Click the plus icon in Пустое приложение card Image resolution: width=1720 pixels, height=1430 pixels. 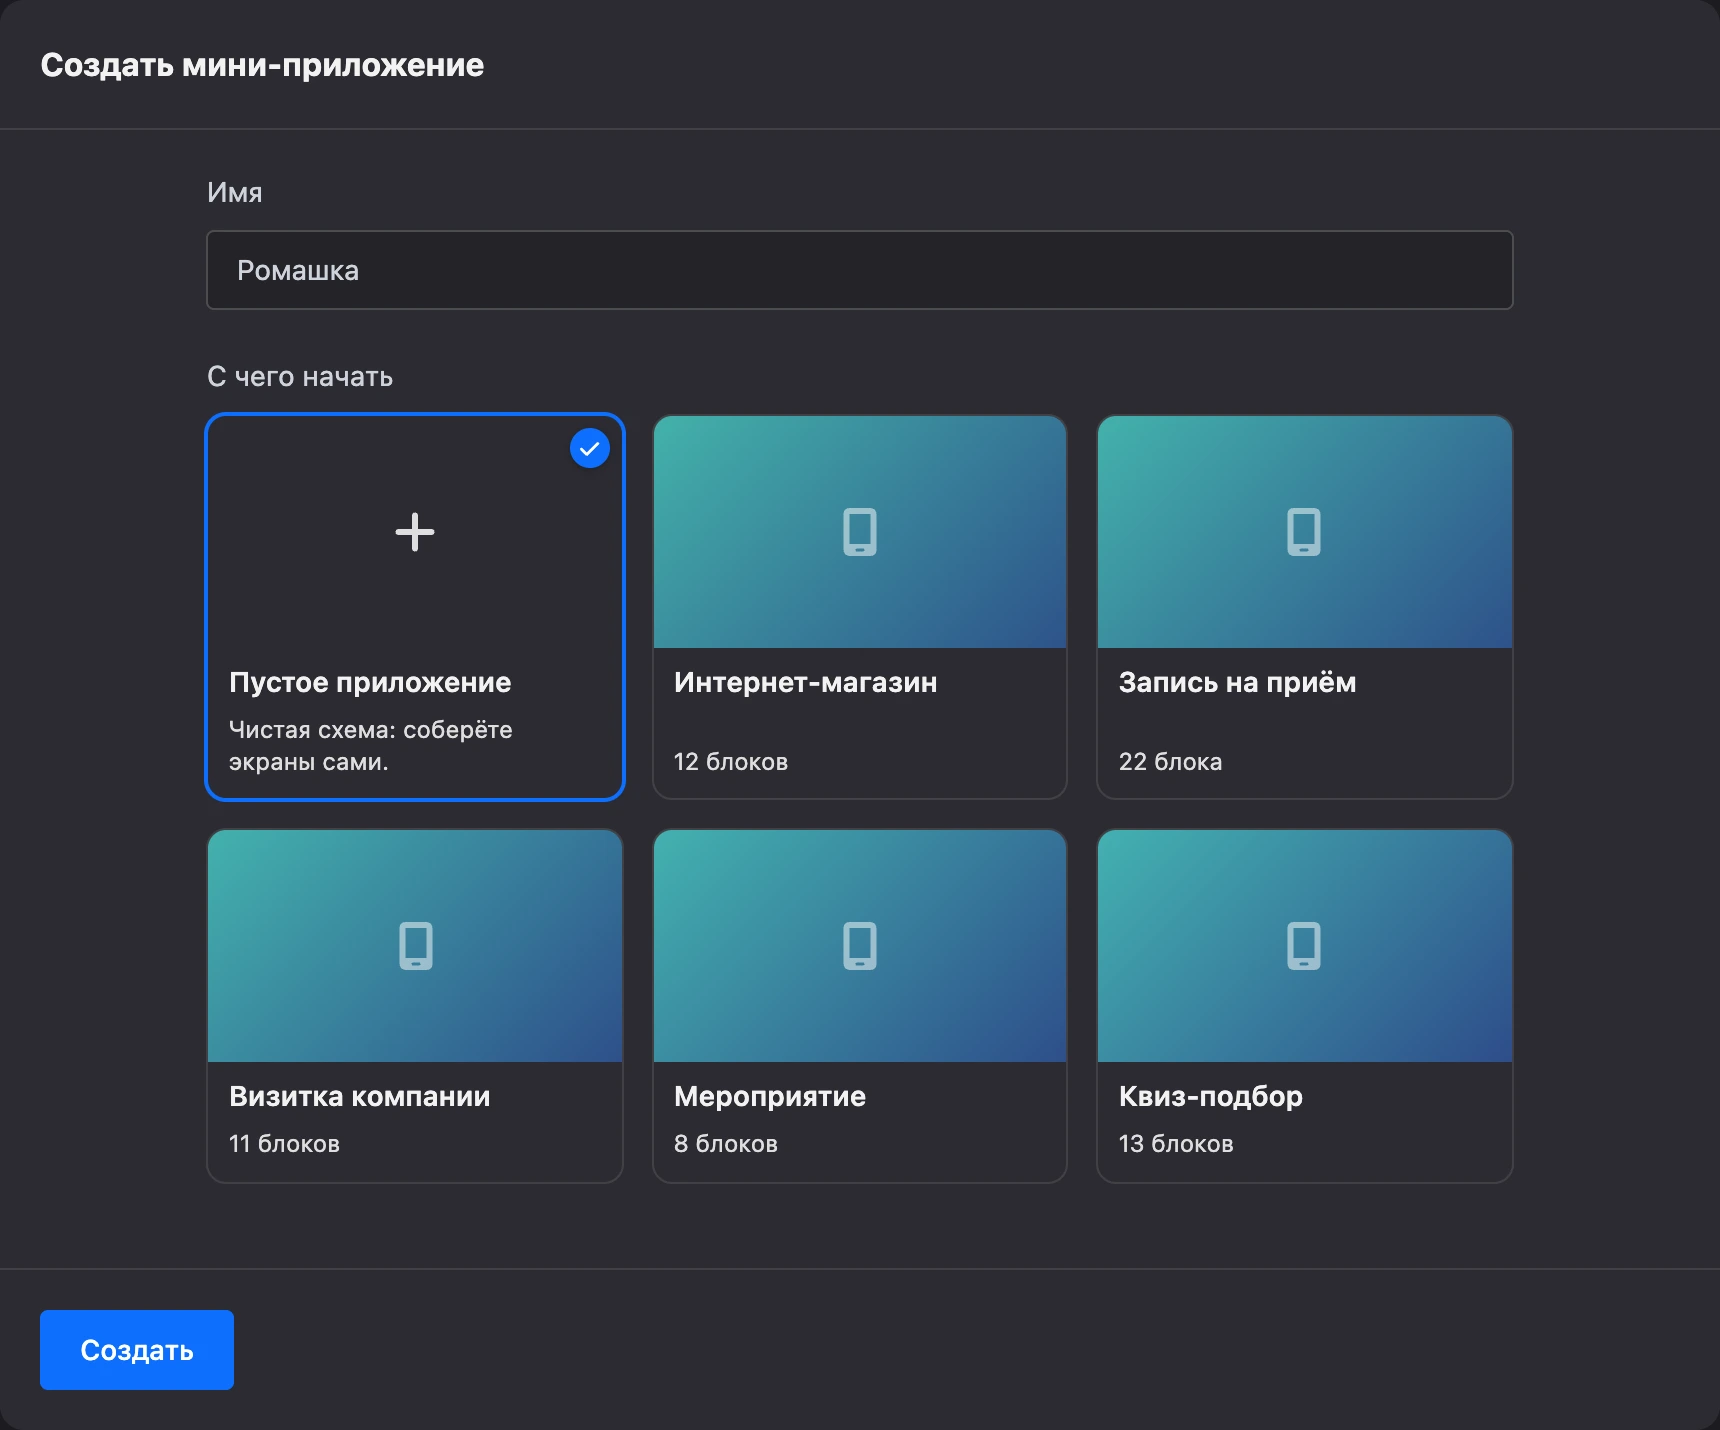point(415,532)
